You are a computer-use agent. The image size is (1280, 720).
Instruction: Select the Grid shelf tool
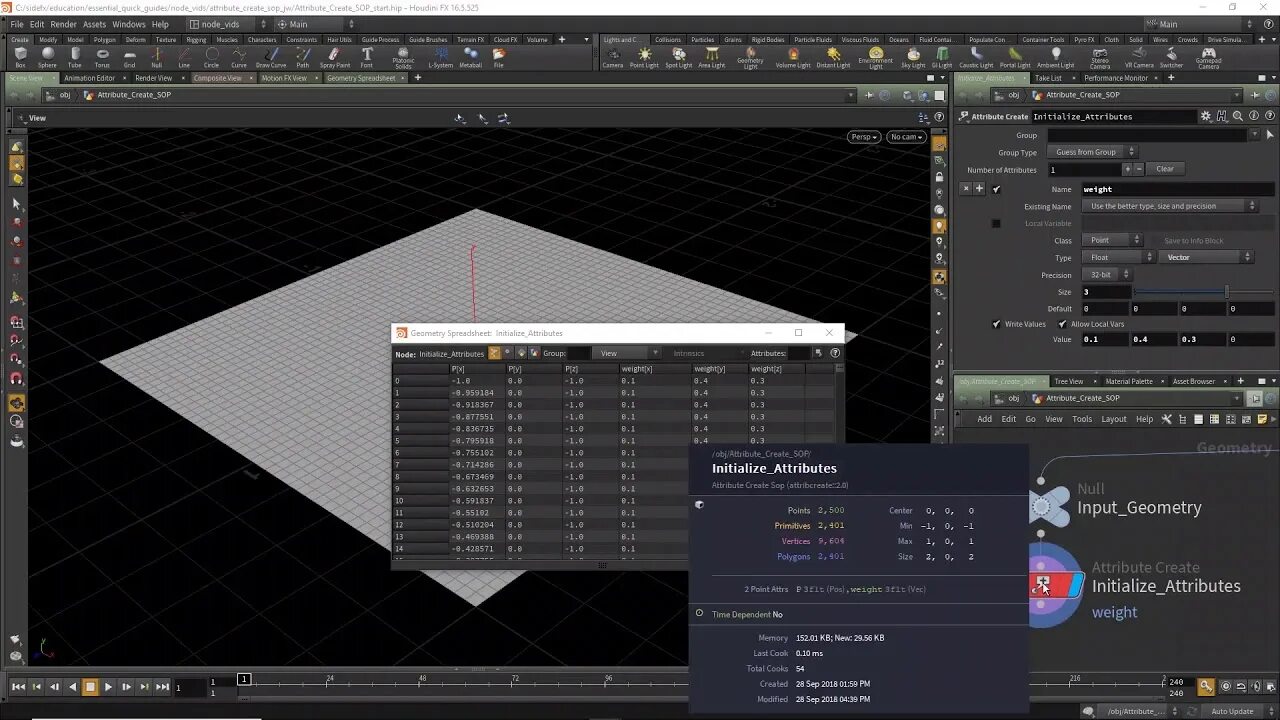coord(129,58)
